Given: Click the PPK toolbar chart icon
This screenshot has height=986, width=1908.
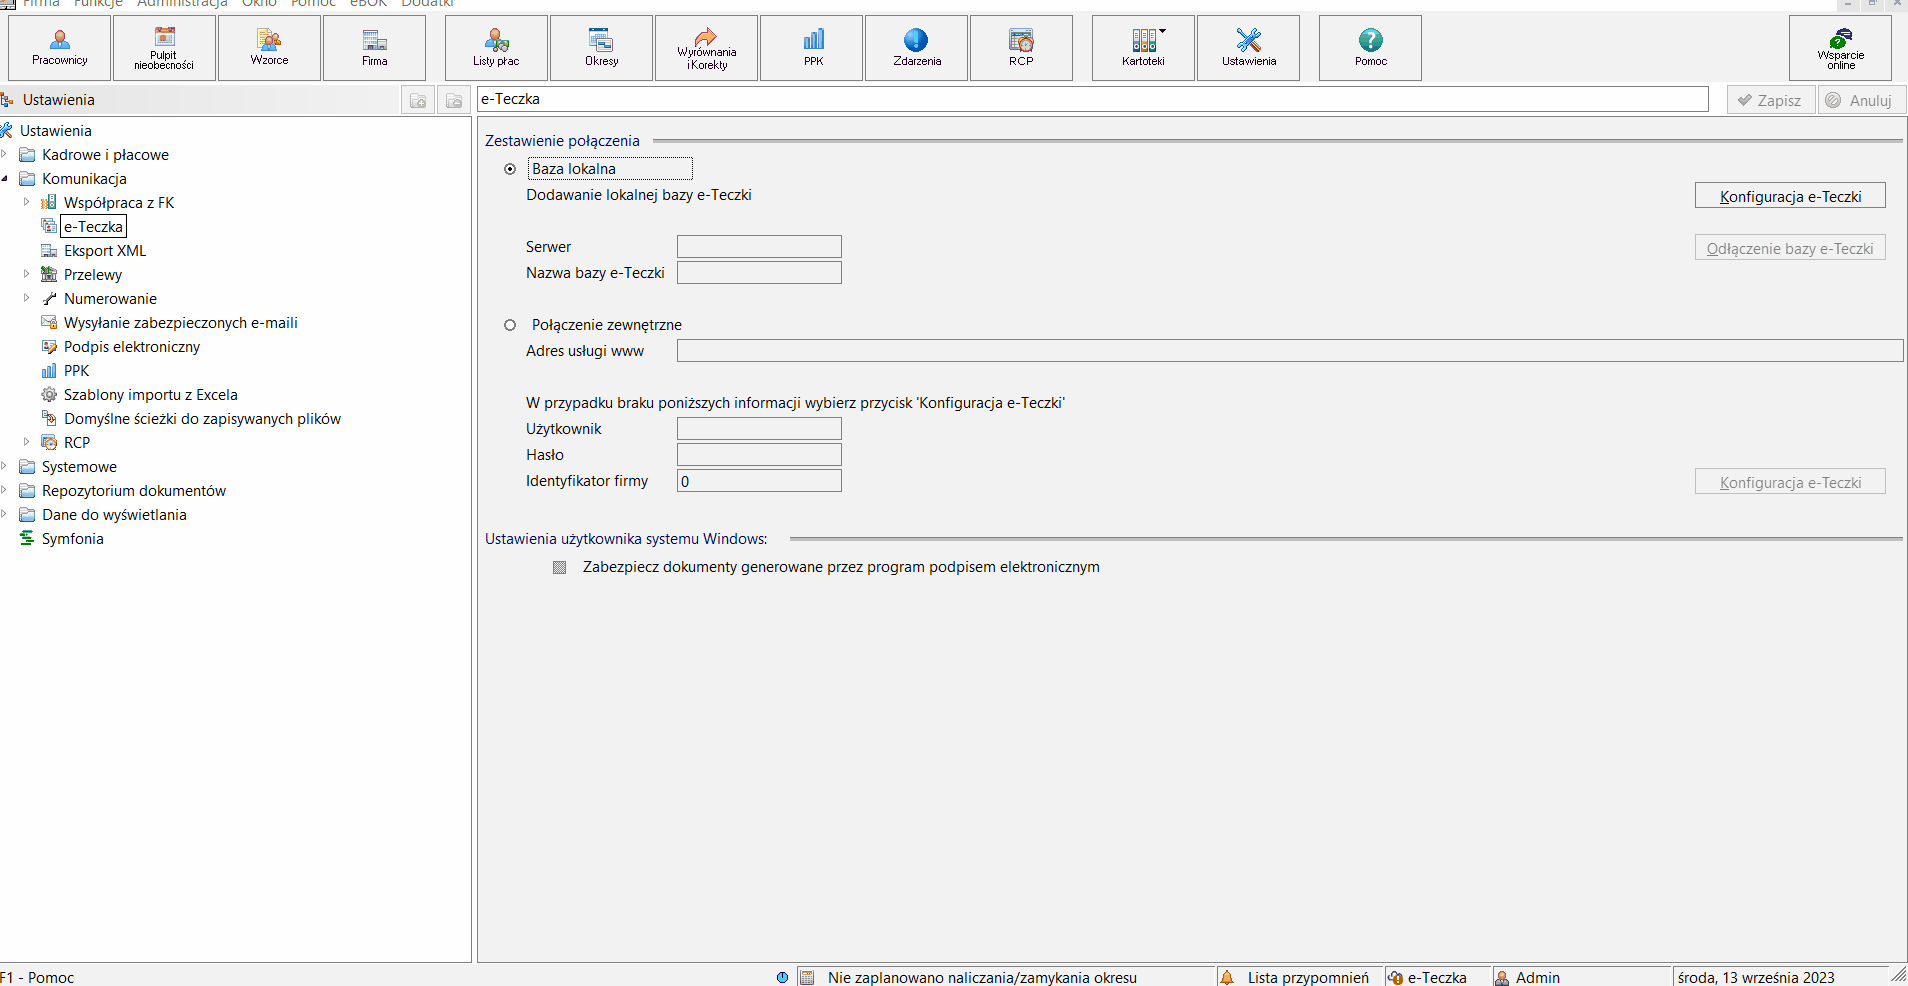Looking at the screenshot, I should tap(813, 48).
